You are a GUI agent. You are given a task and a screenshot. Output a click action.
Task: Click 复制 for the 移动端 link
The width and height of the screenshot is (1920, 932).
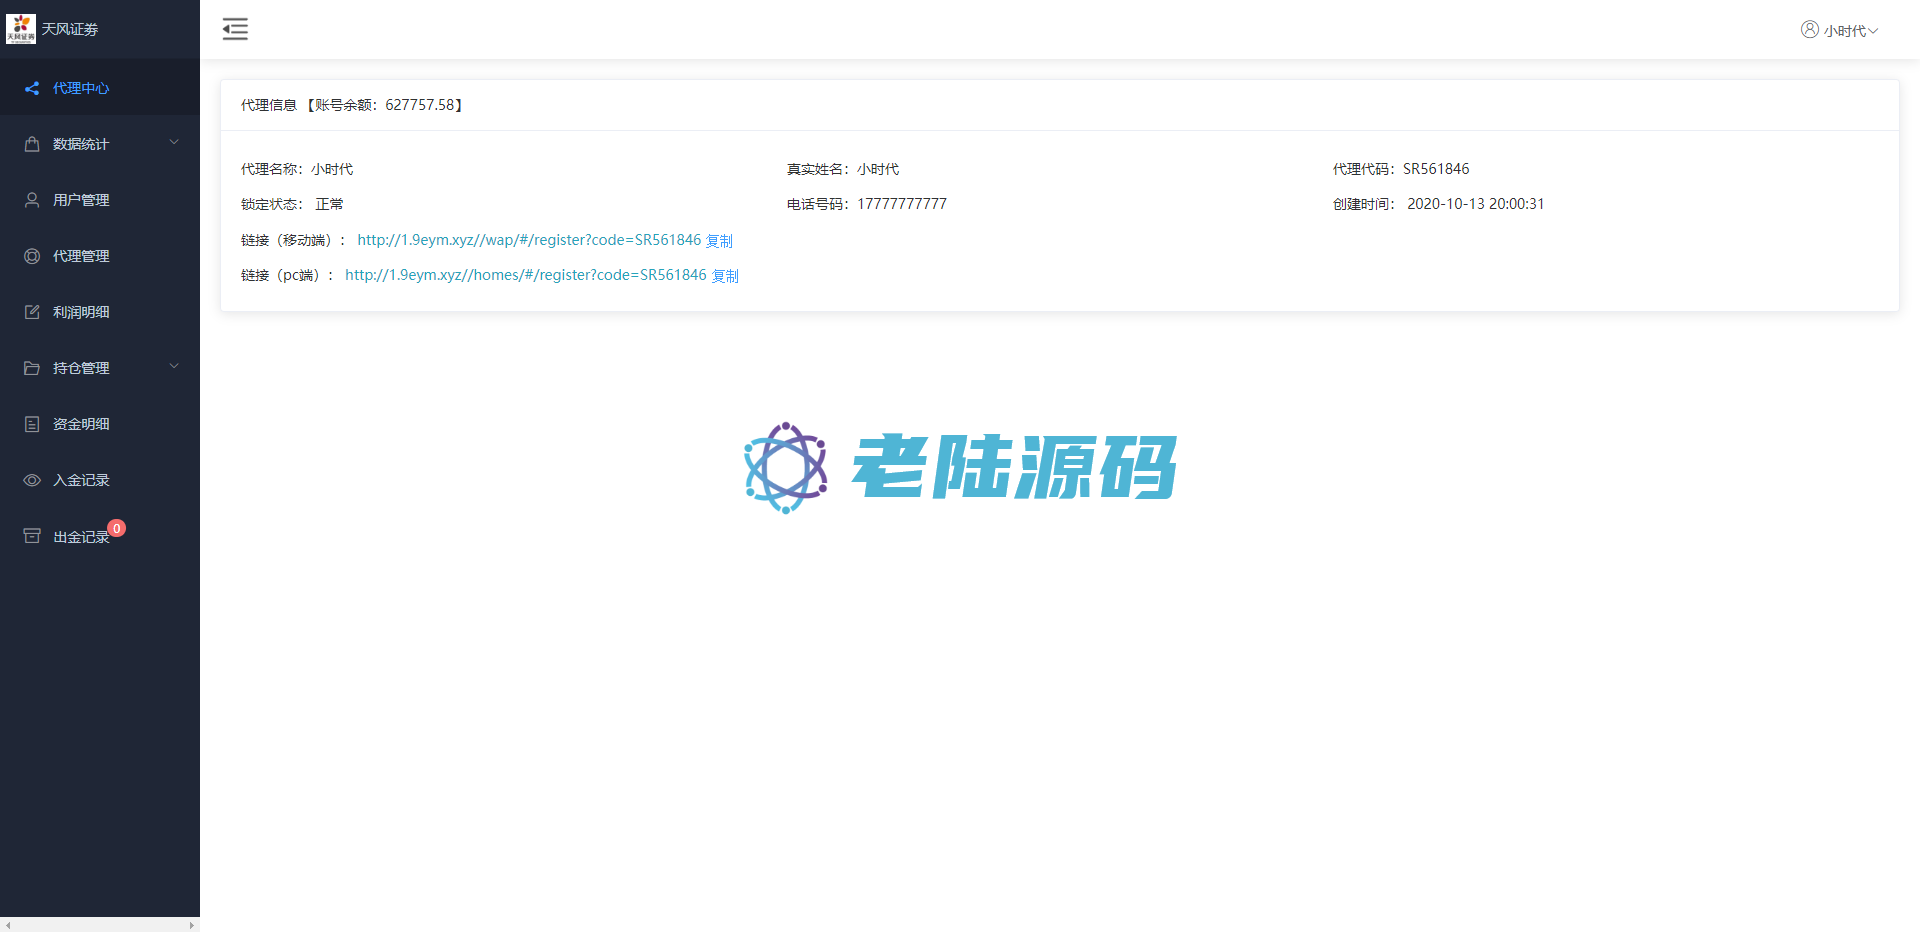[x=719, y=241]
